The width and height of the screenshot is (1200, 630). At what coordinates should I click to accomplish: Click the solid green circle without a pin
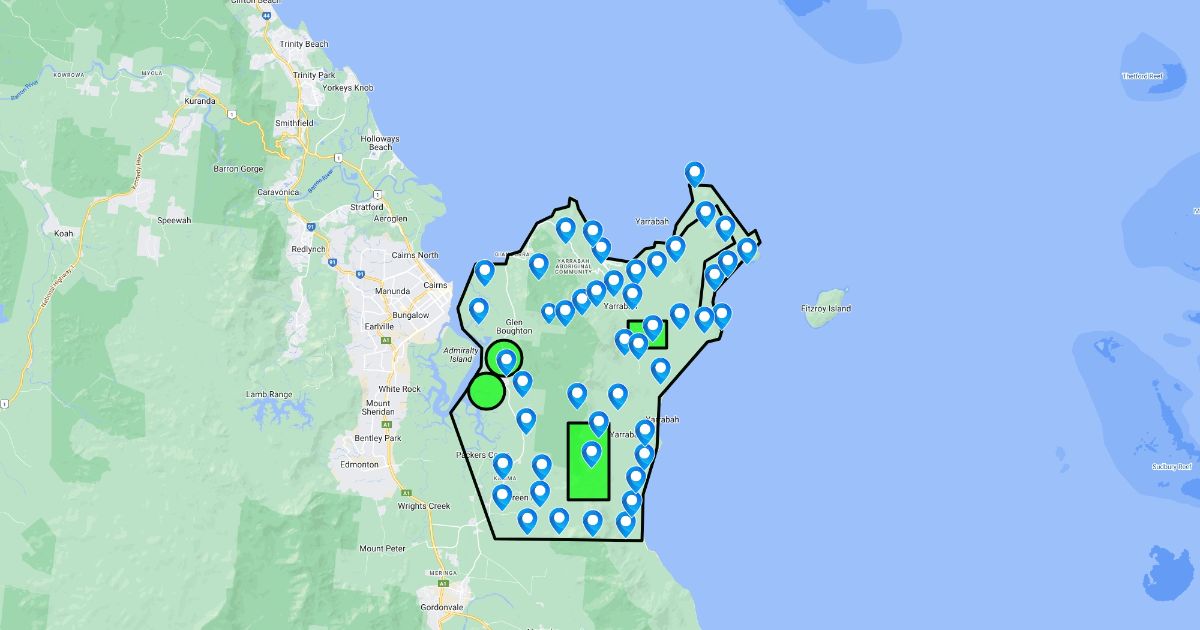pyautogui.click(x=487, y=392)
